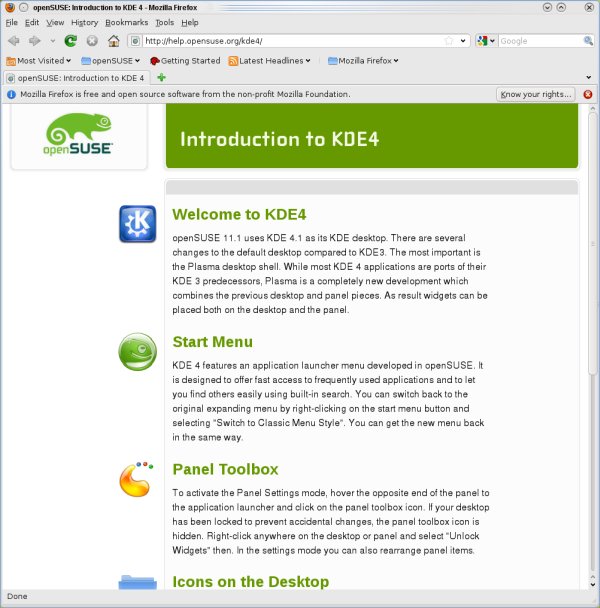The width and height of the screenshot is (600, 608).
Task: Click the Forward navigation arrow
Action: (35, 41)
